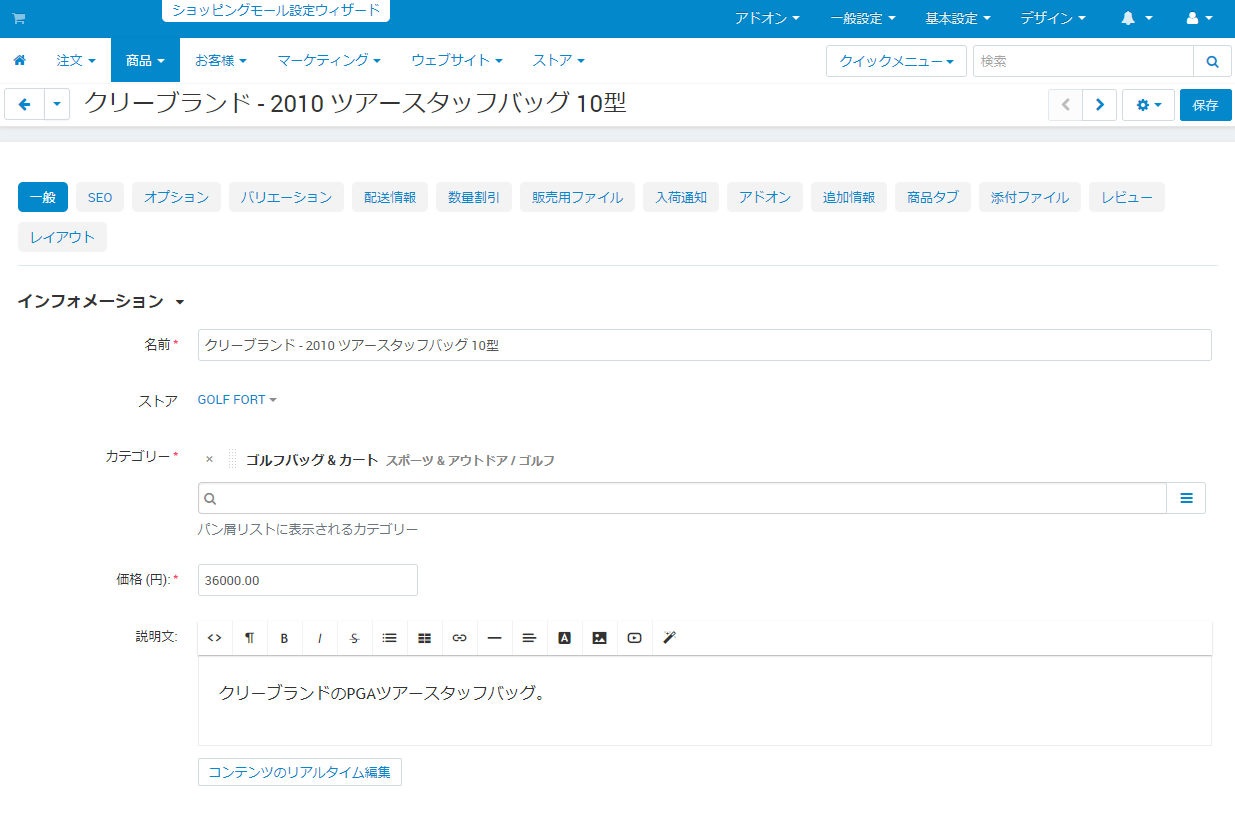The height and width of the screenshot is (817, 1235).
Task: Apply bold formatting in description editor
Action: (x=284, y=638)
